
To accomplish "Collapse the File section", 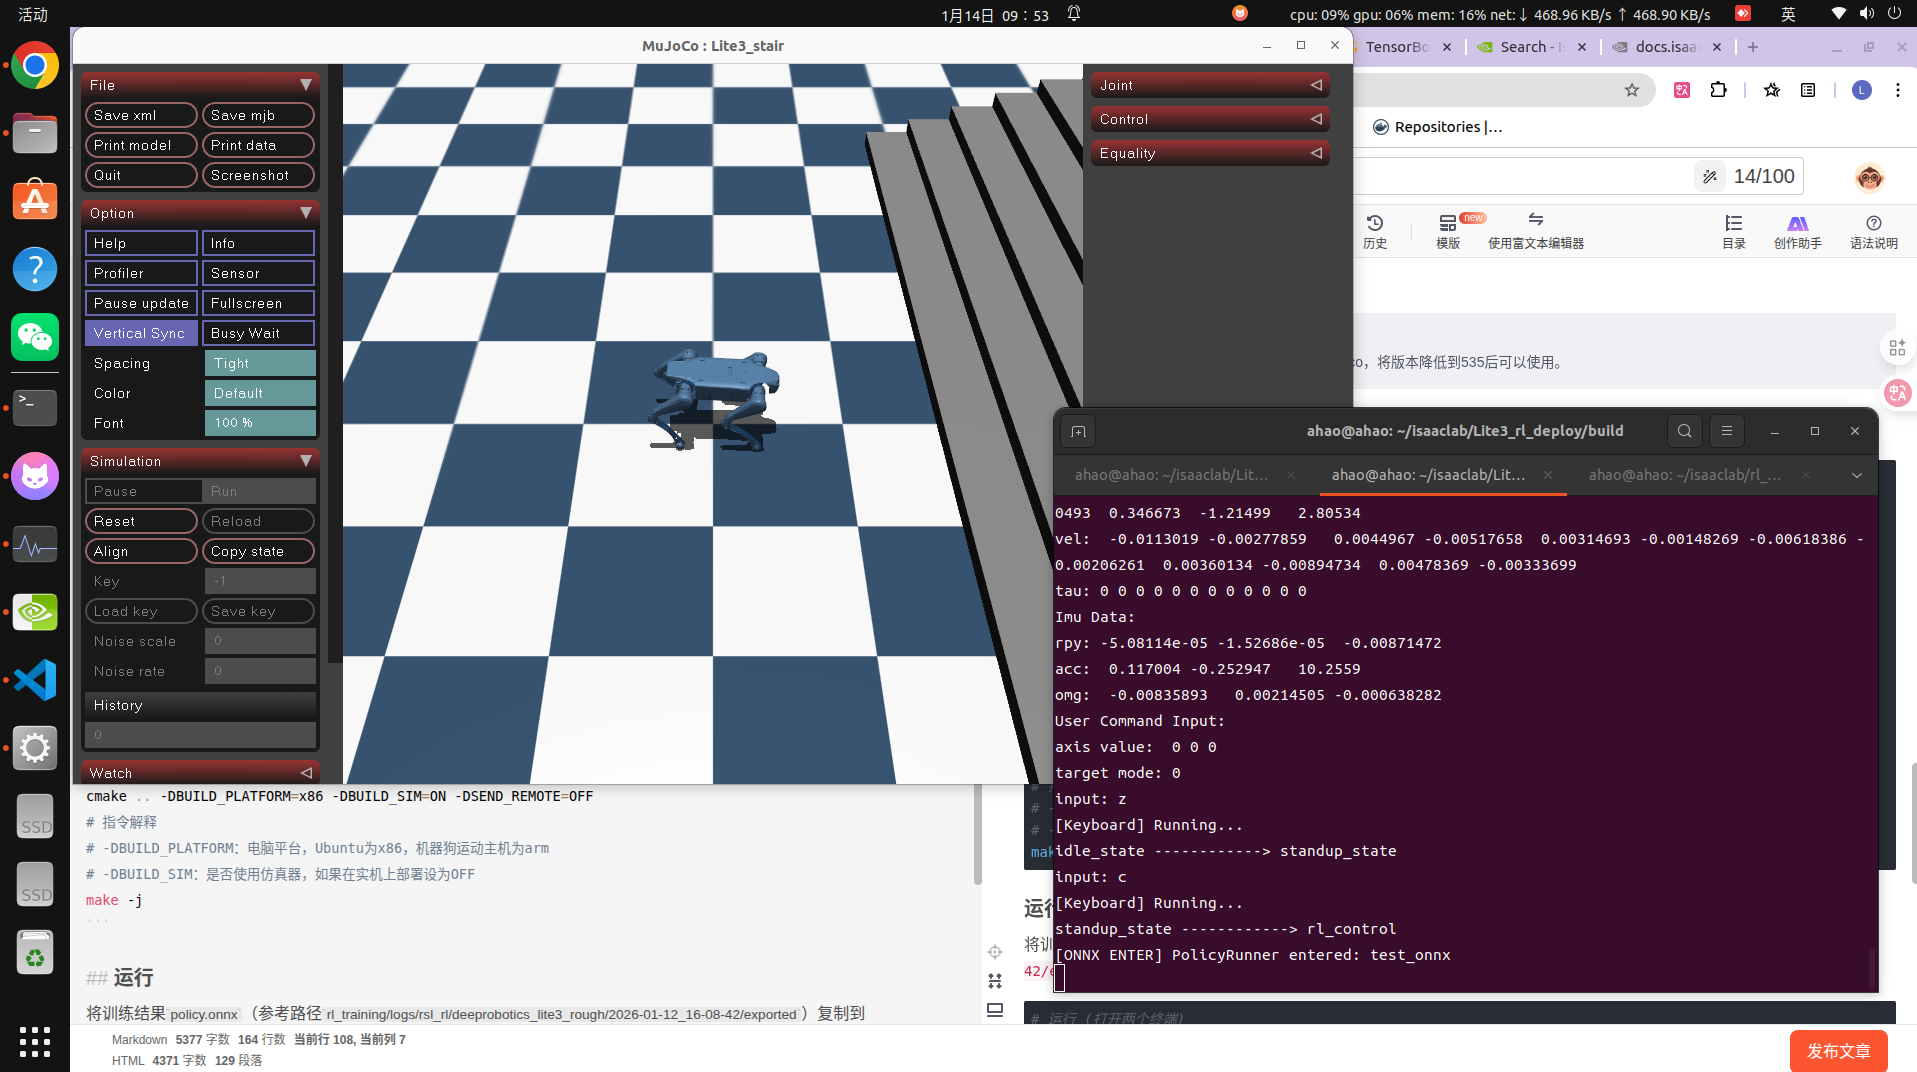I will [x=200, y=85].
